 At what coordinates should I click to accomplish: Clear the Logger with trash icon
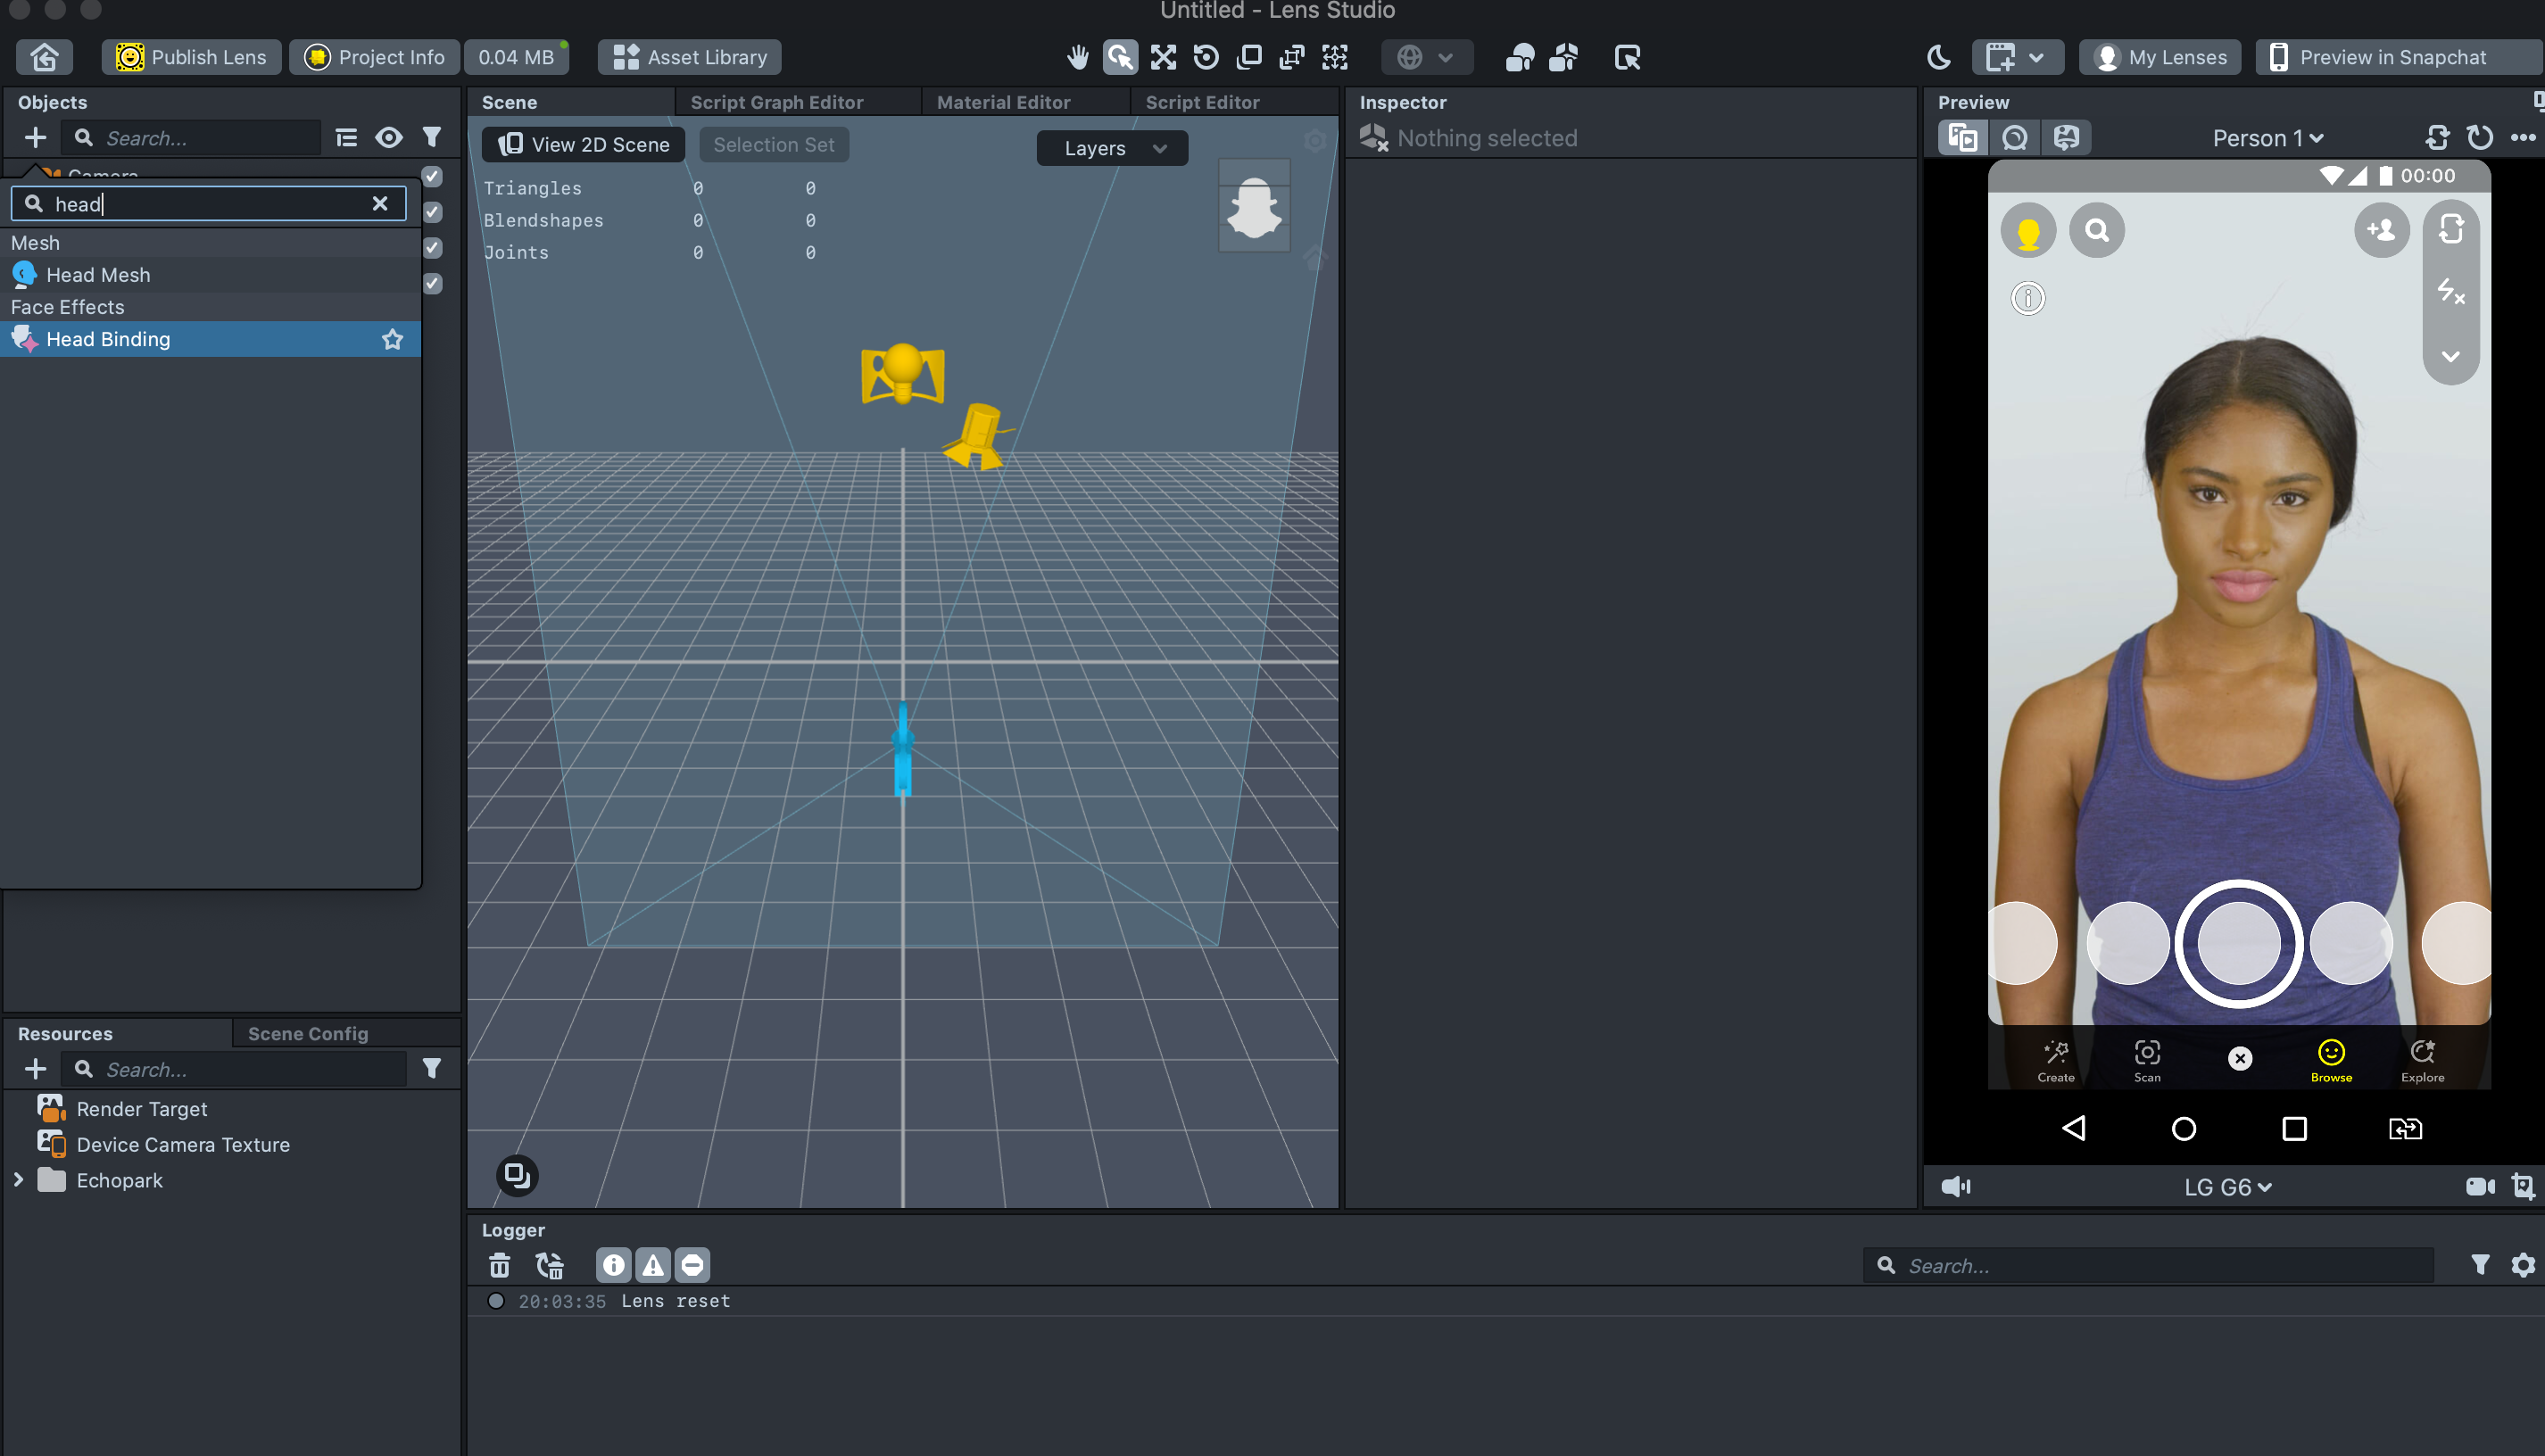pos(499,1265)
